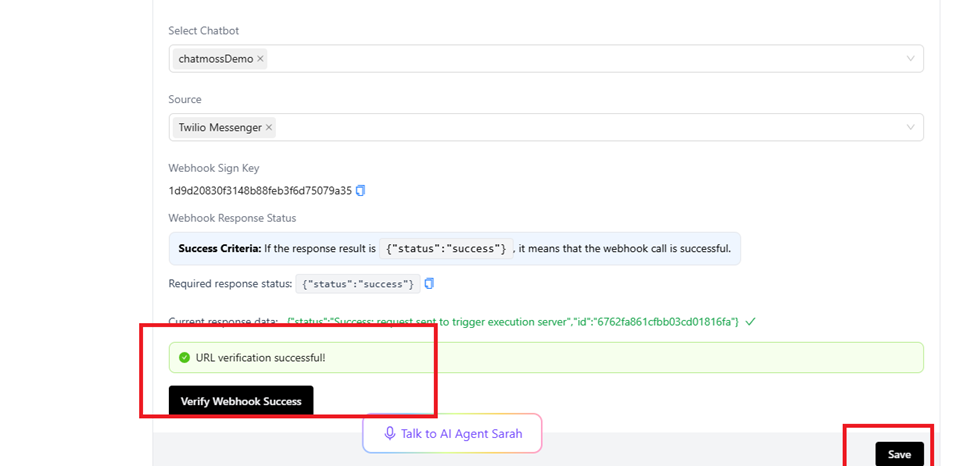
Task: Expand the Select Chatbot dropdown arrow
Action: 910,59
